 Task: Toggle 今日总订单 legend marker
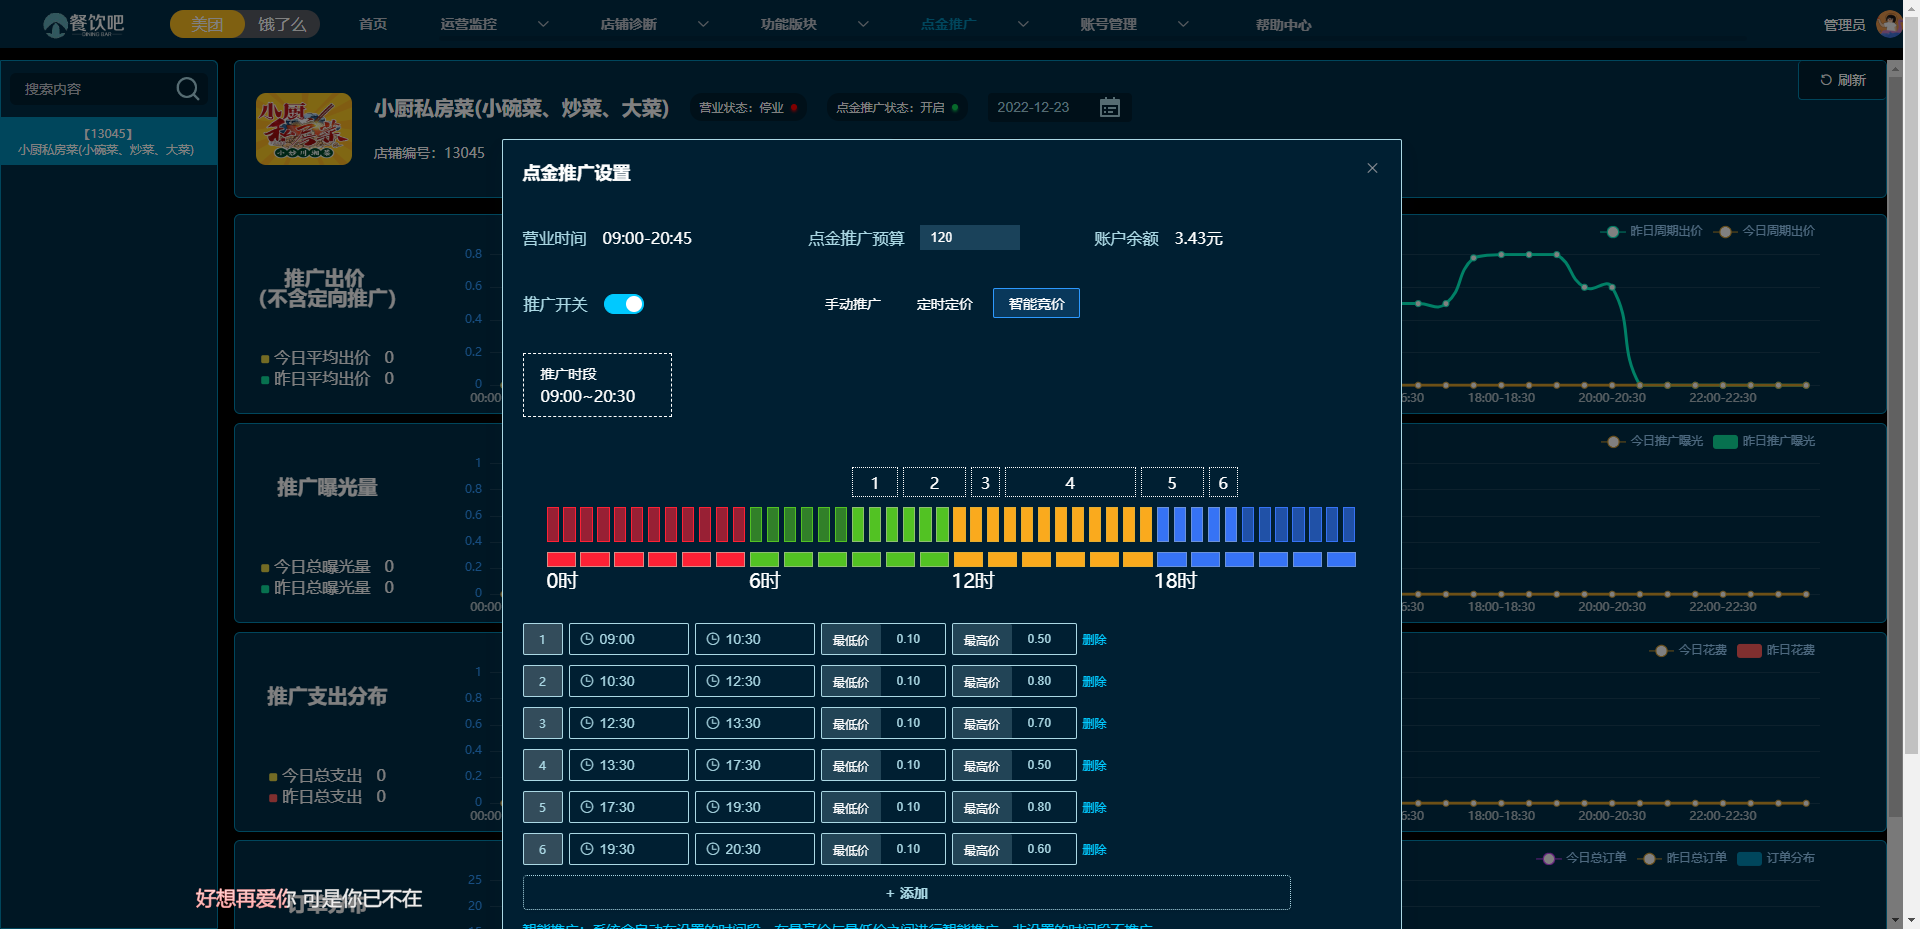coord(1548,858)
